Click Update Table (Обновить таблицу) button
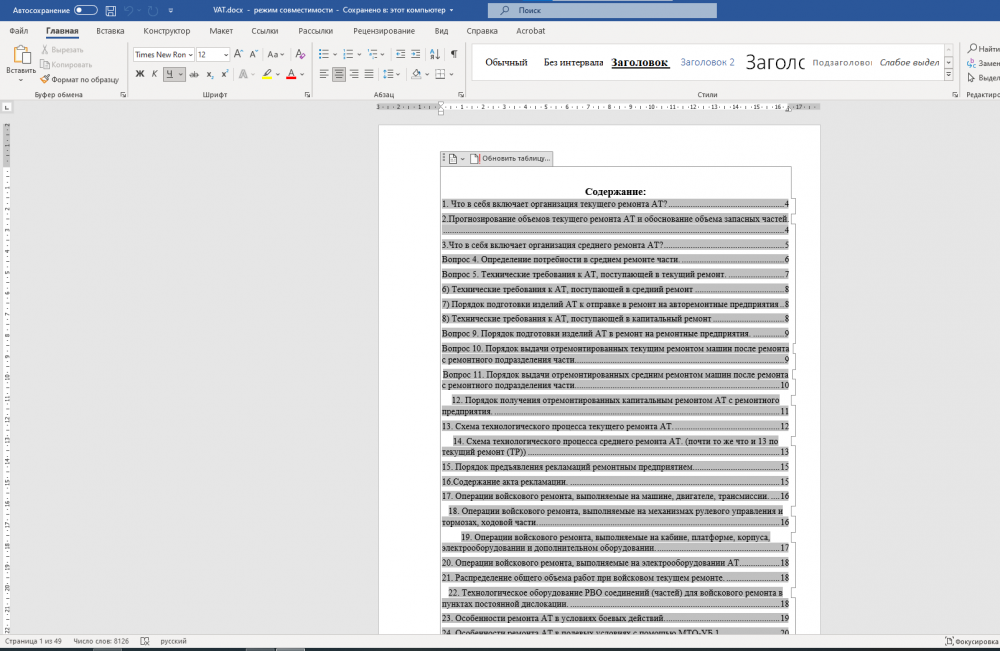Screen dimensions: 1000x651 510,158
